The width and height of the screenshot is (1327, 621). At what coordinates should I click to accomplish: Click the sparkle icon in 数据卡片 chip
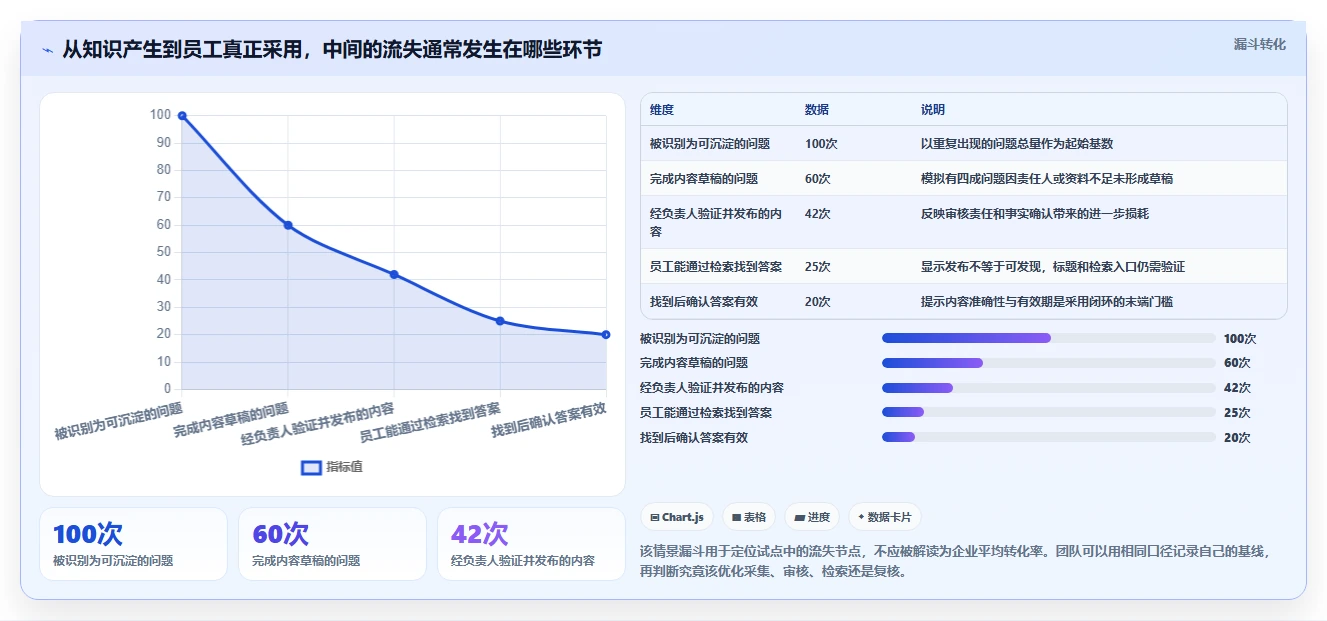click(x=861, y=517)
